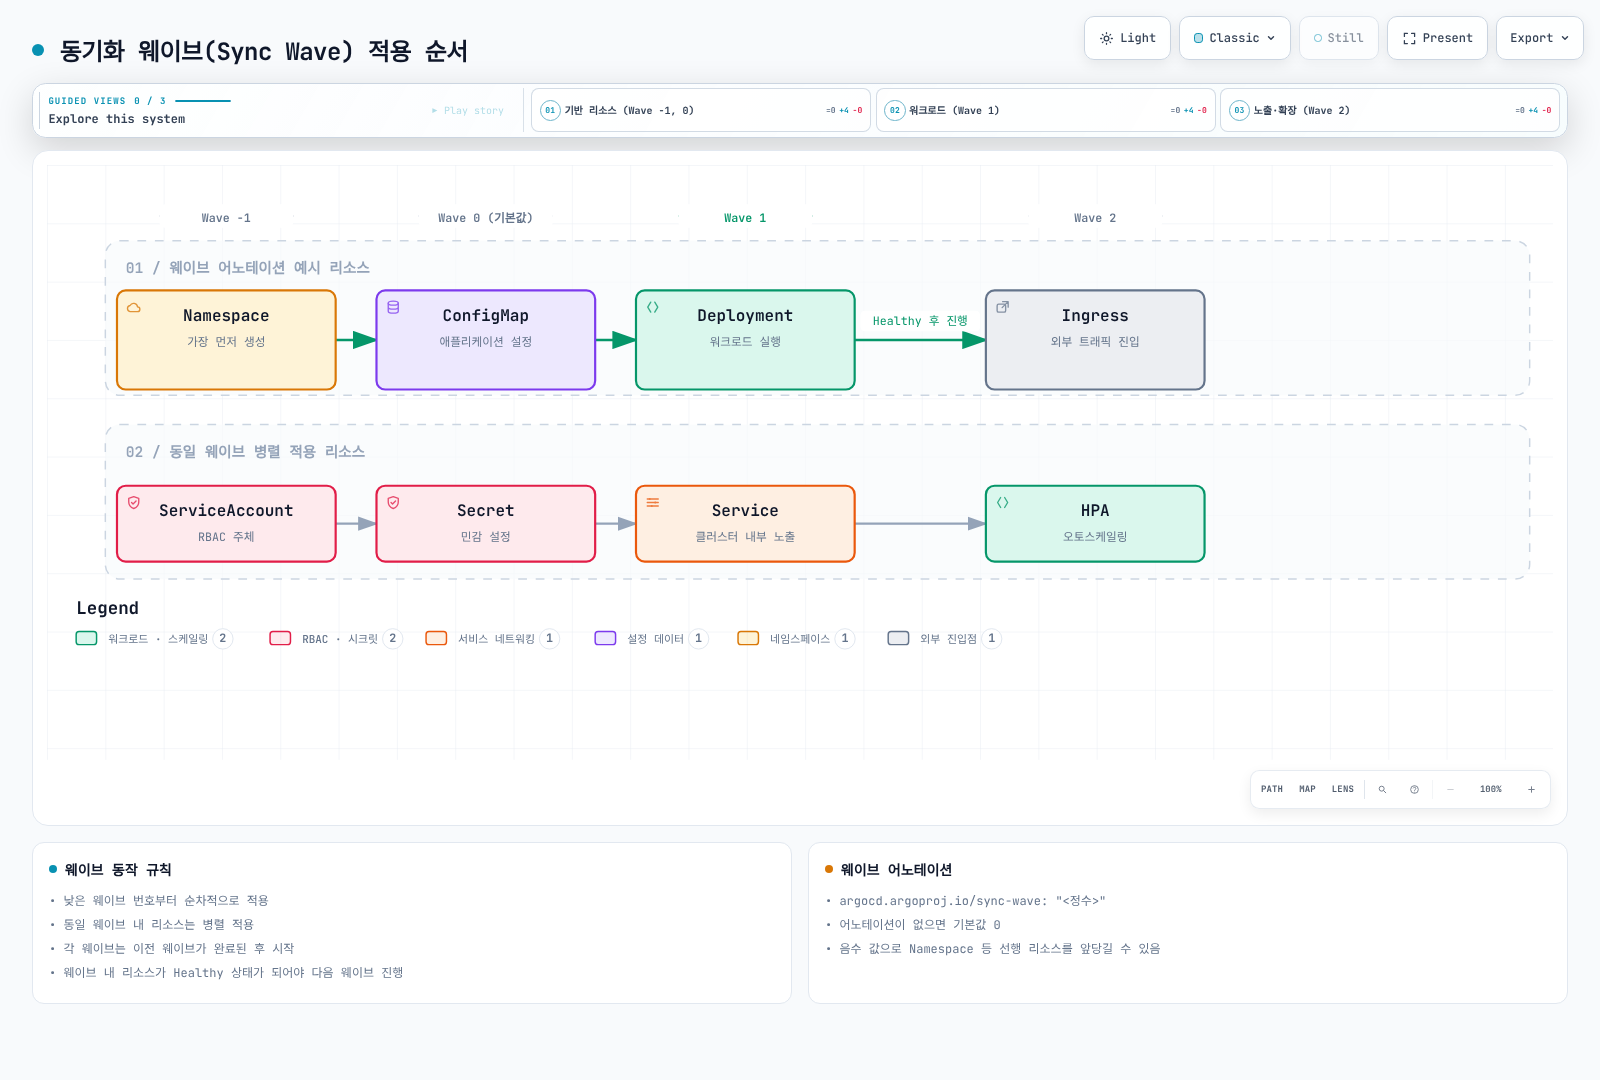Enter Present mode
Screen dimensions: 1600x1080
tap(1437, 38)
